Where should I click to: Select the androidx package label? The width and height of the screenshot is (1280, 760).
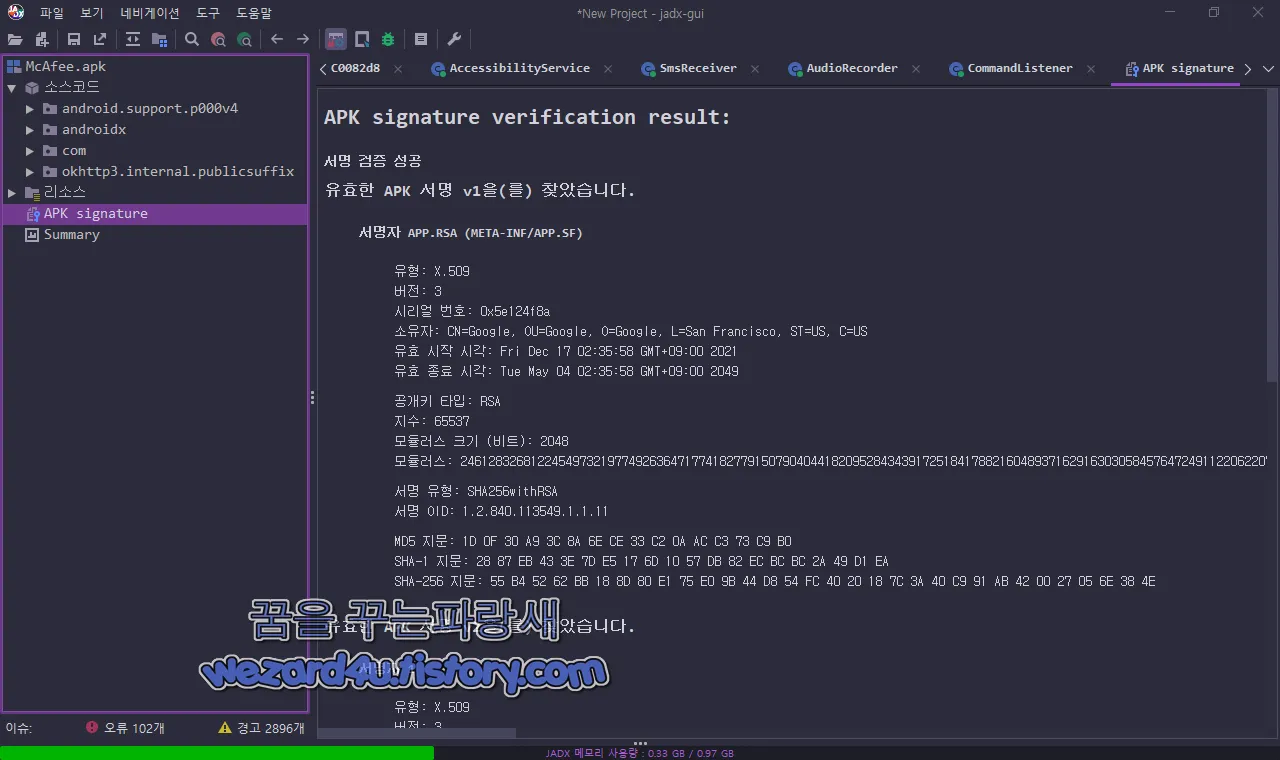(x=94, y=129)
